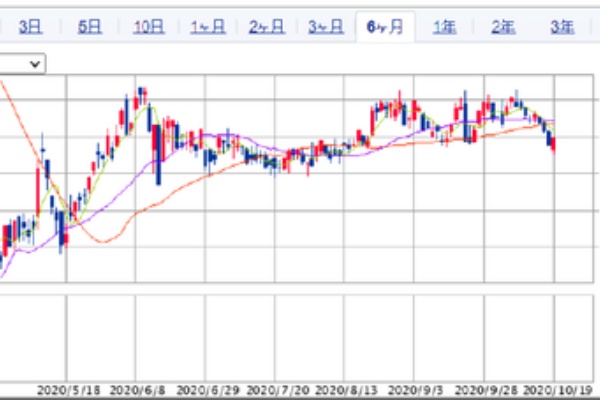Click the 2020/8/13 axis date label
The height and width of the screenshot is (400, 600).
tap(345, 390)
